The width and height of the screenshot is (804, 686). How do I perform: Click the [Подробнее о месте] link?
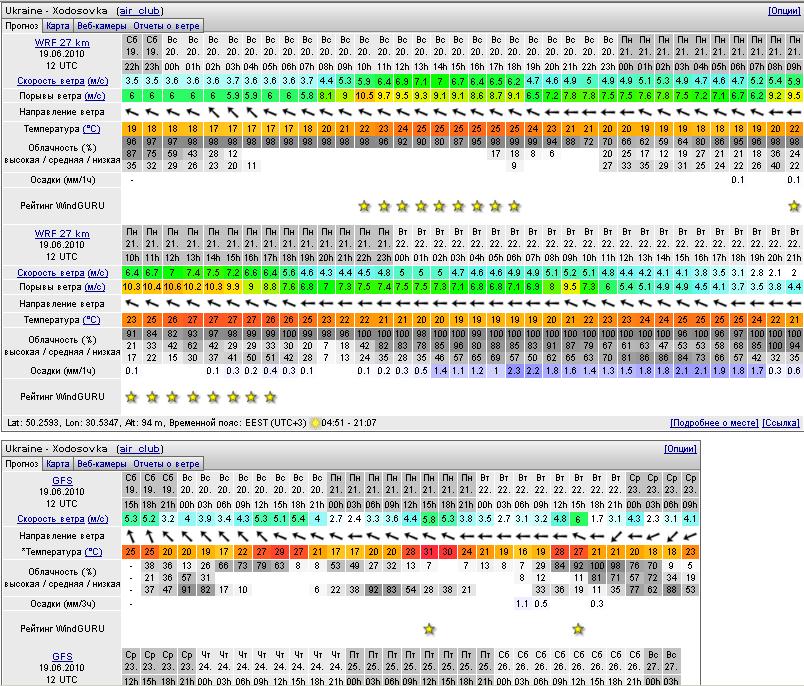click(713, 423)
